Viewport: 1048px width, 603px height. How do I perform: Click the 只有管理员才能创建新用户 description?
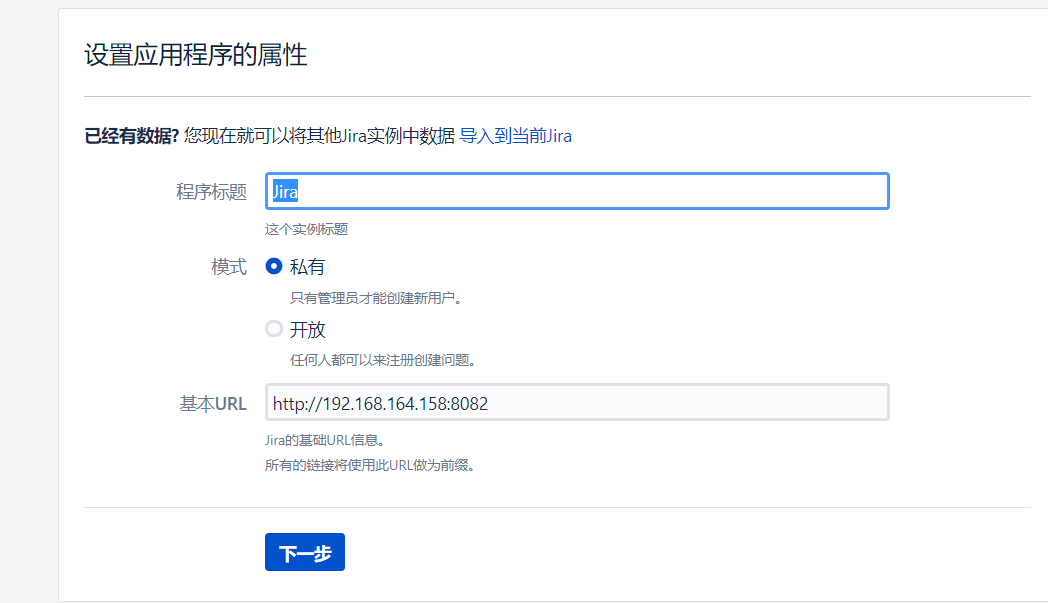376,297
